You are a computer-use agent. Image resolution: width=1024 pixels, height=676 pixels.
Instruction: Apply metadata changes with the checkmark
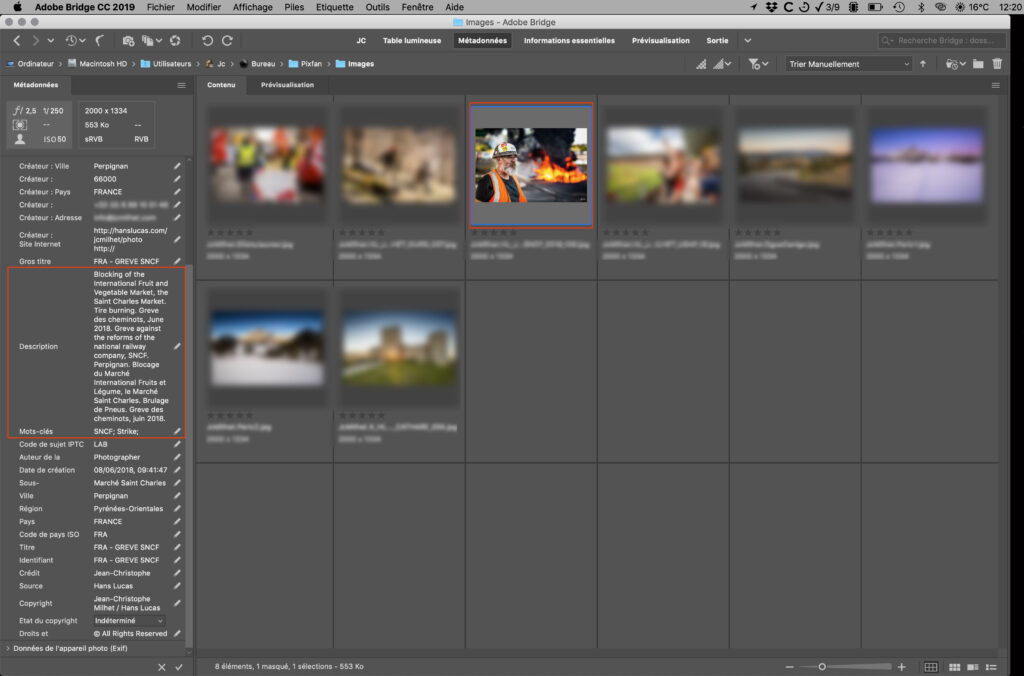[180, 665]
